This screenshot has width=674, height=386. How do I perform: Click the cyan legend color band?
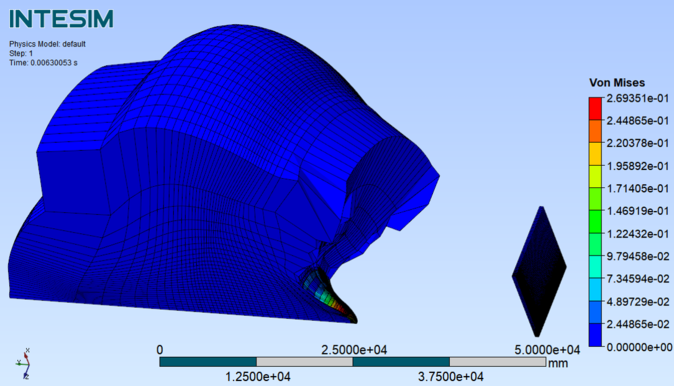click(595, 267)
